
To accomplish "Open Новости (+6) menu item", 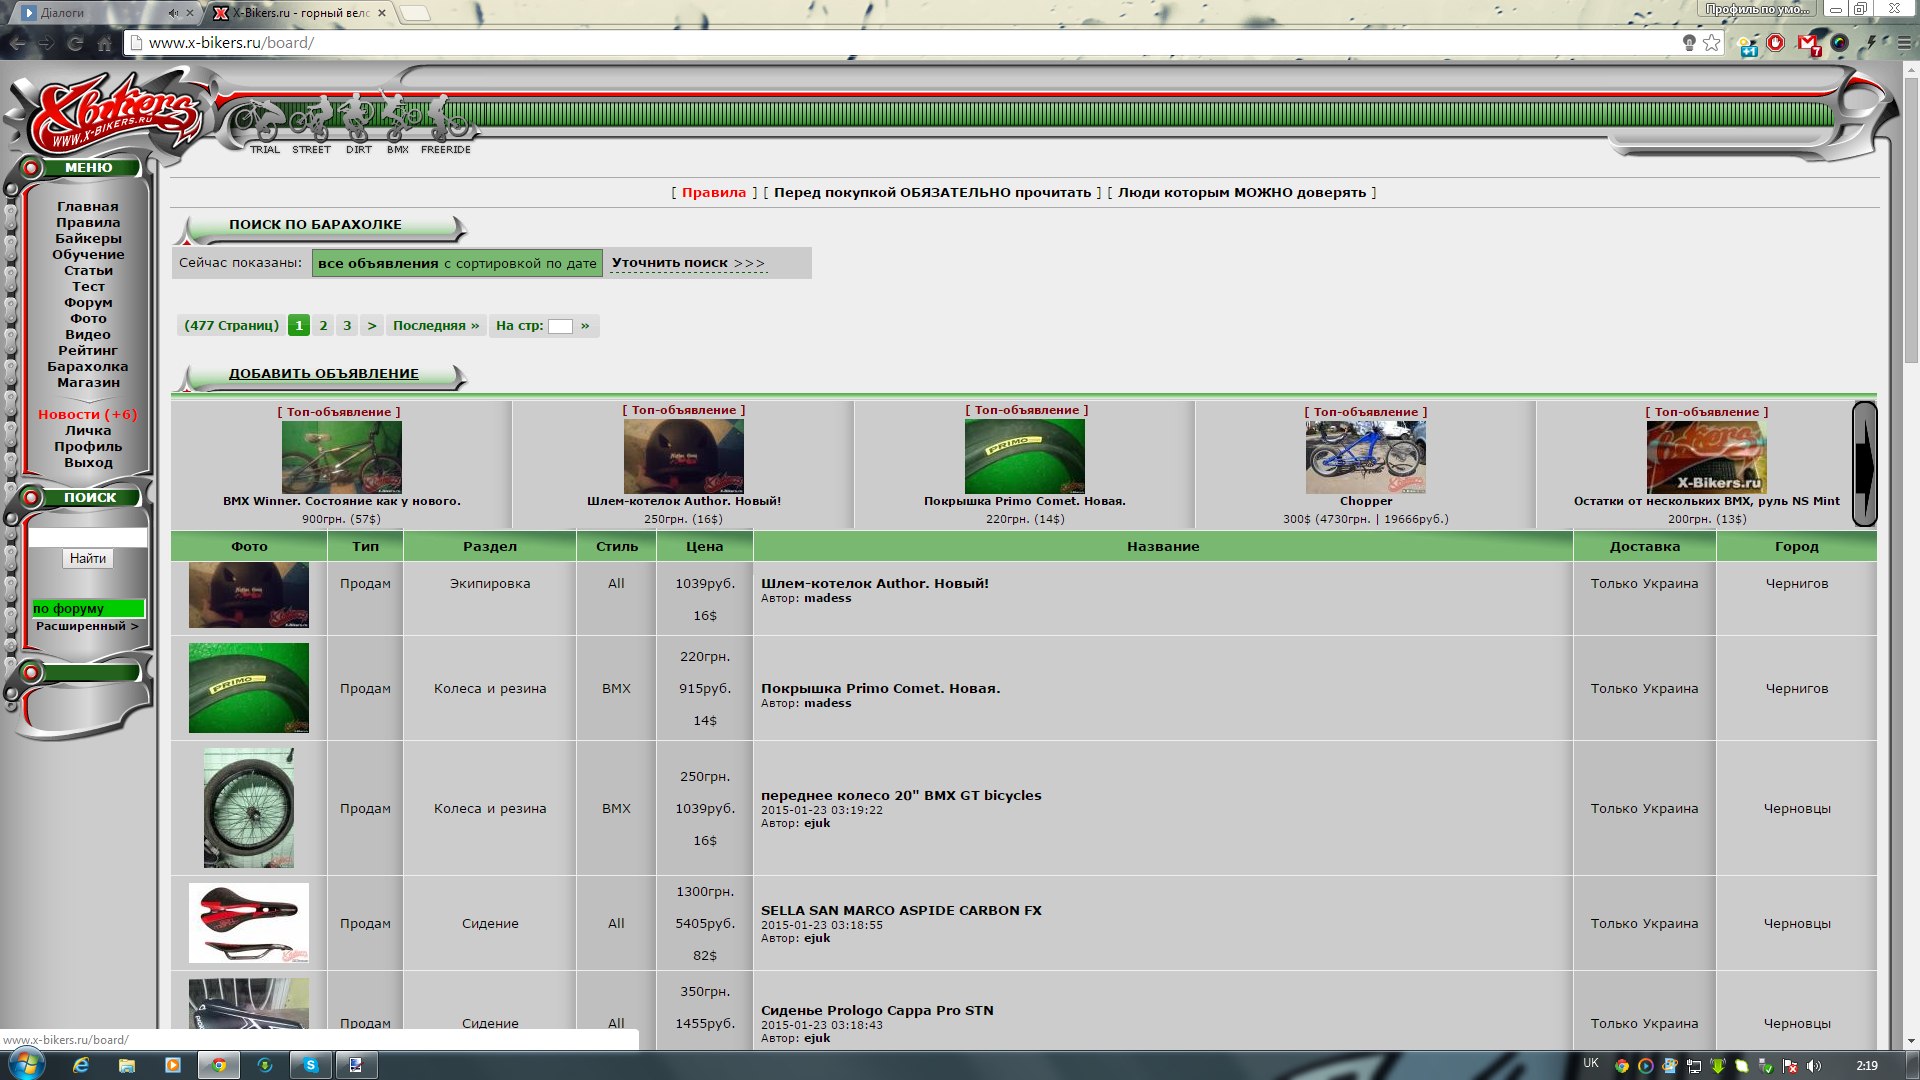I will [x=88, y=414].
